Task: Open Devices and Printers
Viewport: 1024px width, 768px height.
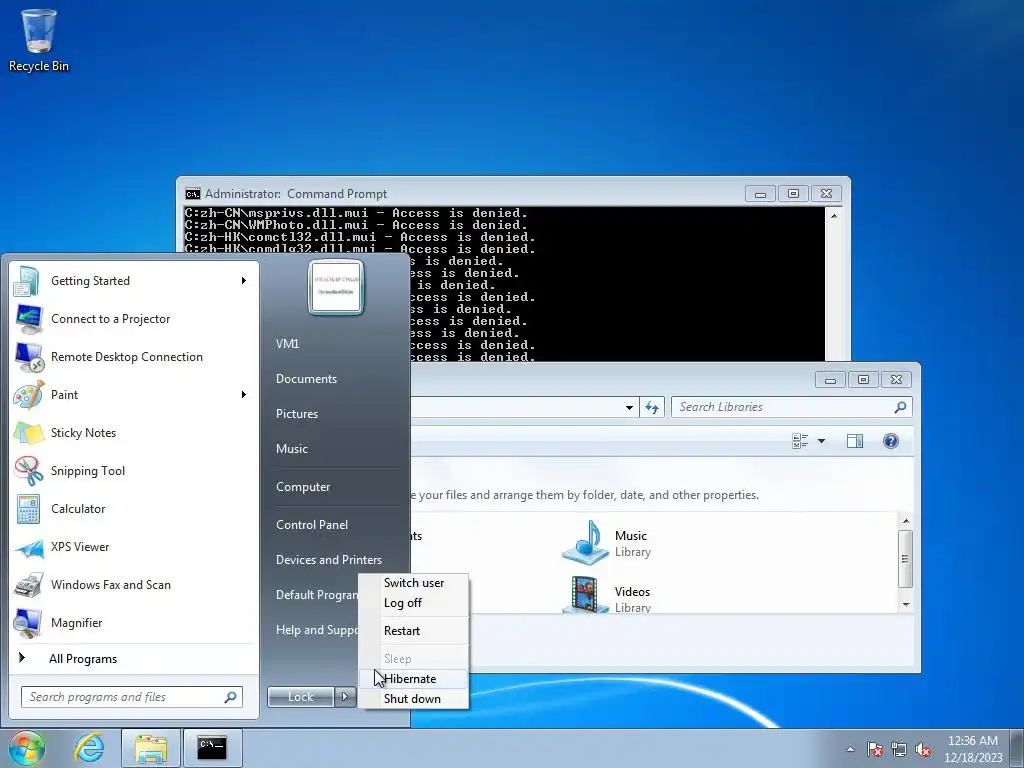Action: (328, 560)
